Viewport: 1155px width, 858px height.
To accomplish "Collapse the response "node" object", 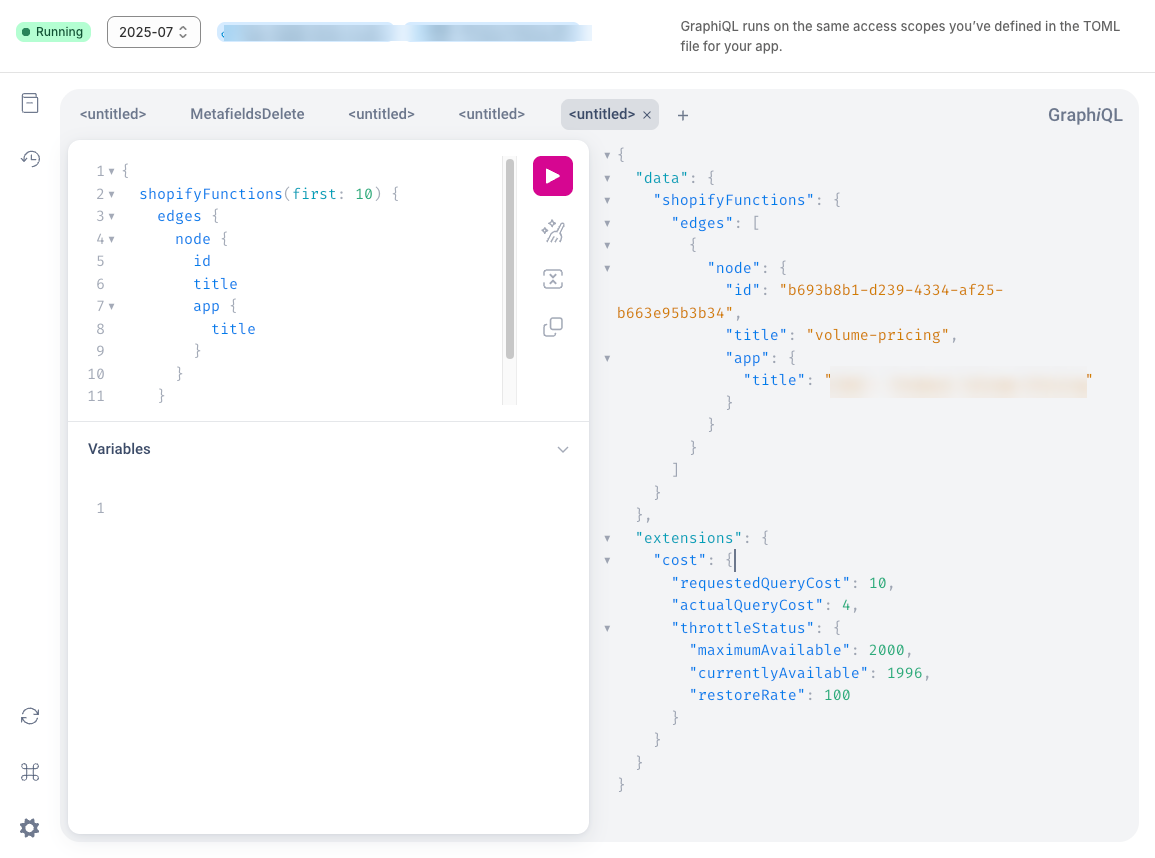I will click(607, 268).
